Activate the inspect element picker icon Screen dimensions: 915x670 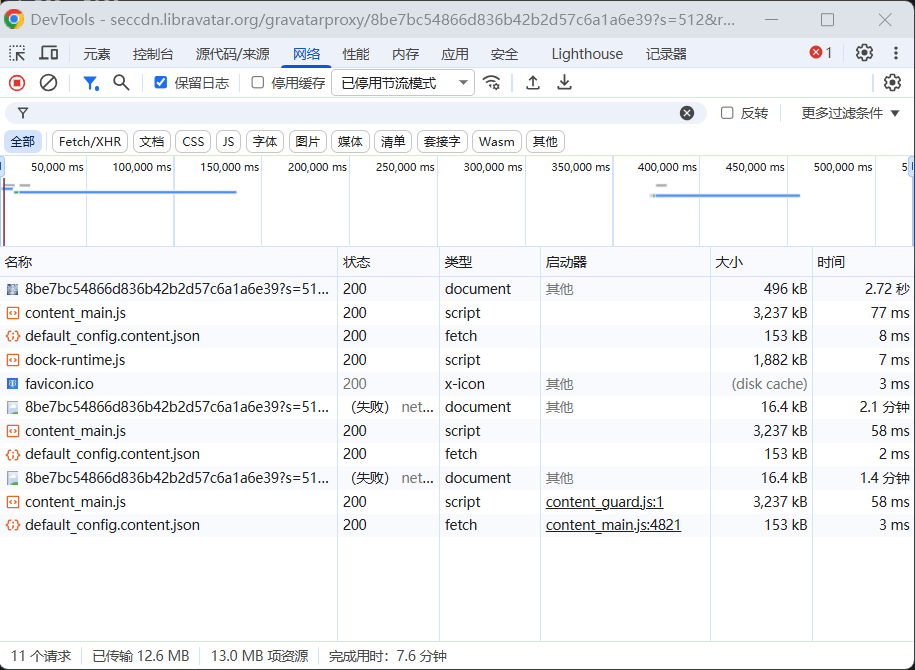pyautogui.click(x=18, y=54)
